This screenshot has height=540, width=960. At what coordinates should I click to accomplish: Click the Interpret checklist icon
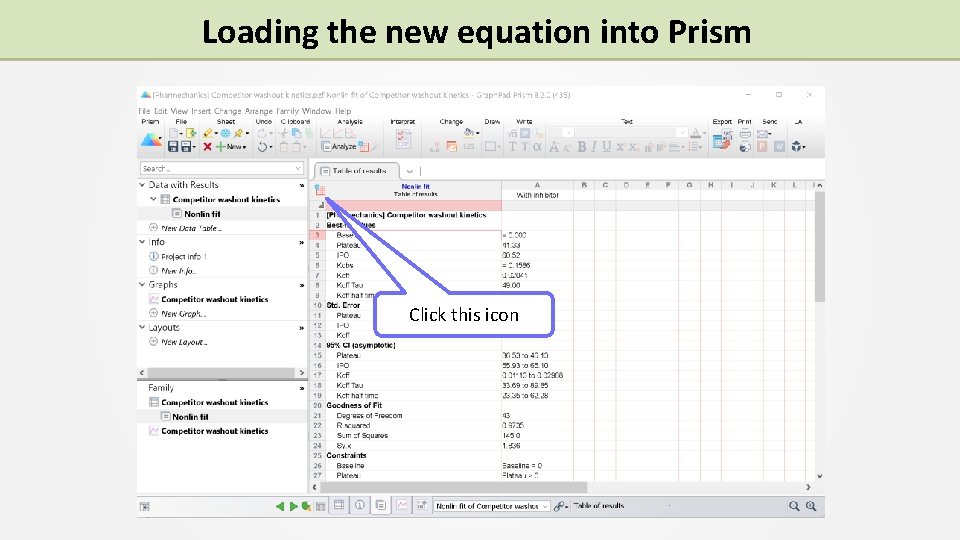pos(403,140)
